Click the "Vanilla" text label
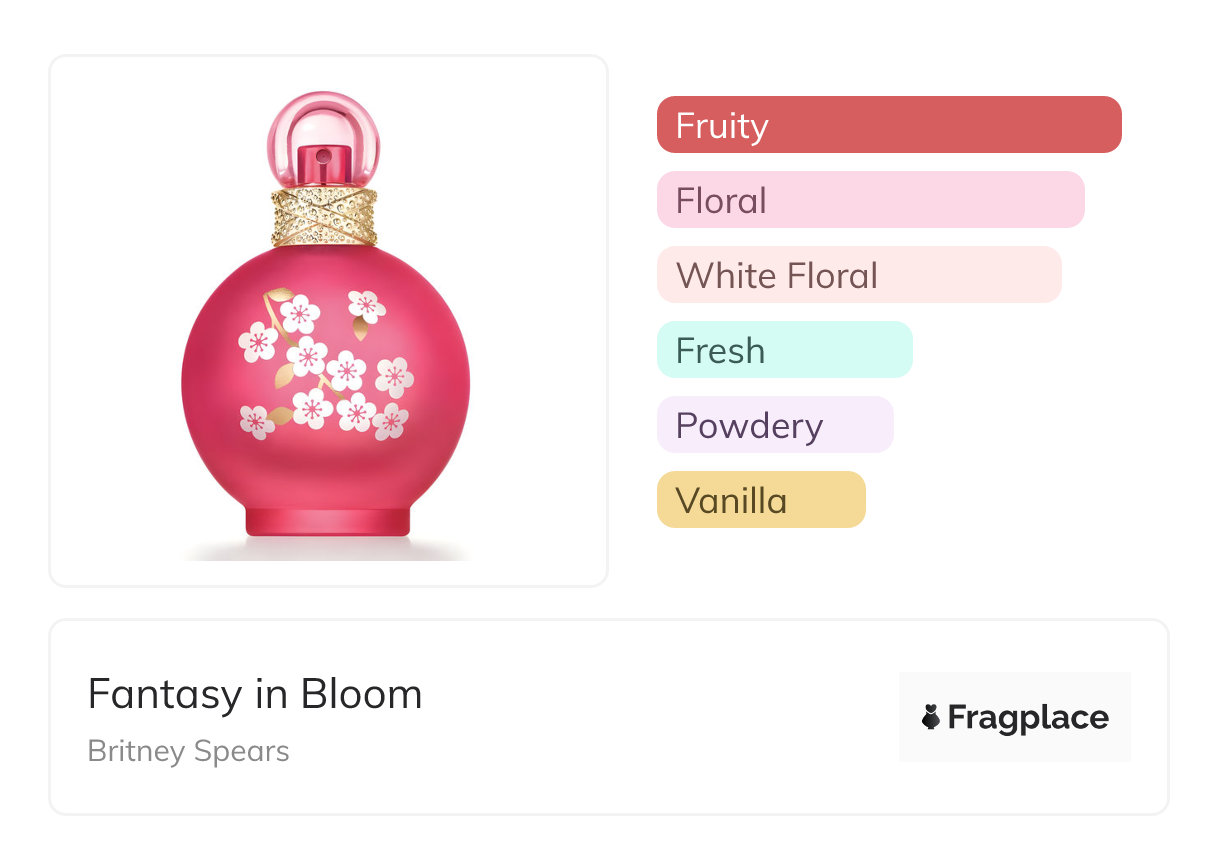1218x864 pixels. (x=732, y=501)
